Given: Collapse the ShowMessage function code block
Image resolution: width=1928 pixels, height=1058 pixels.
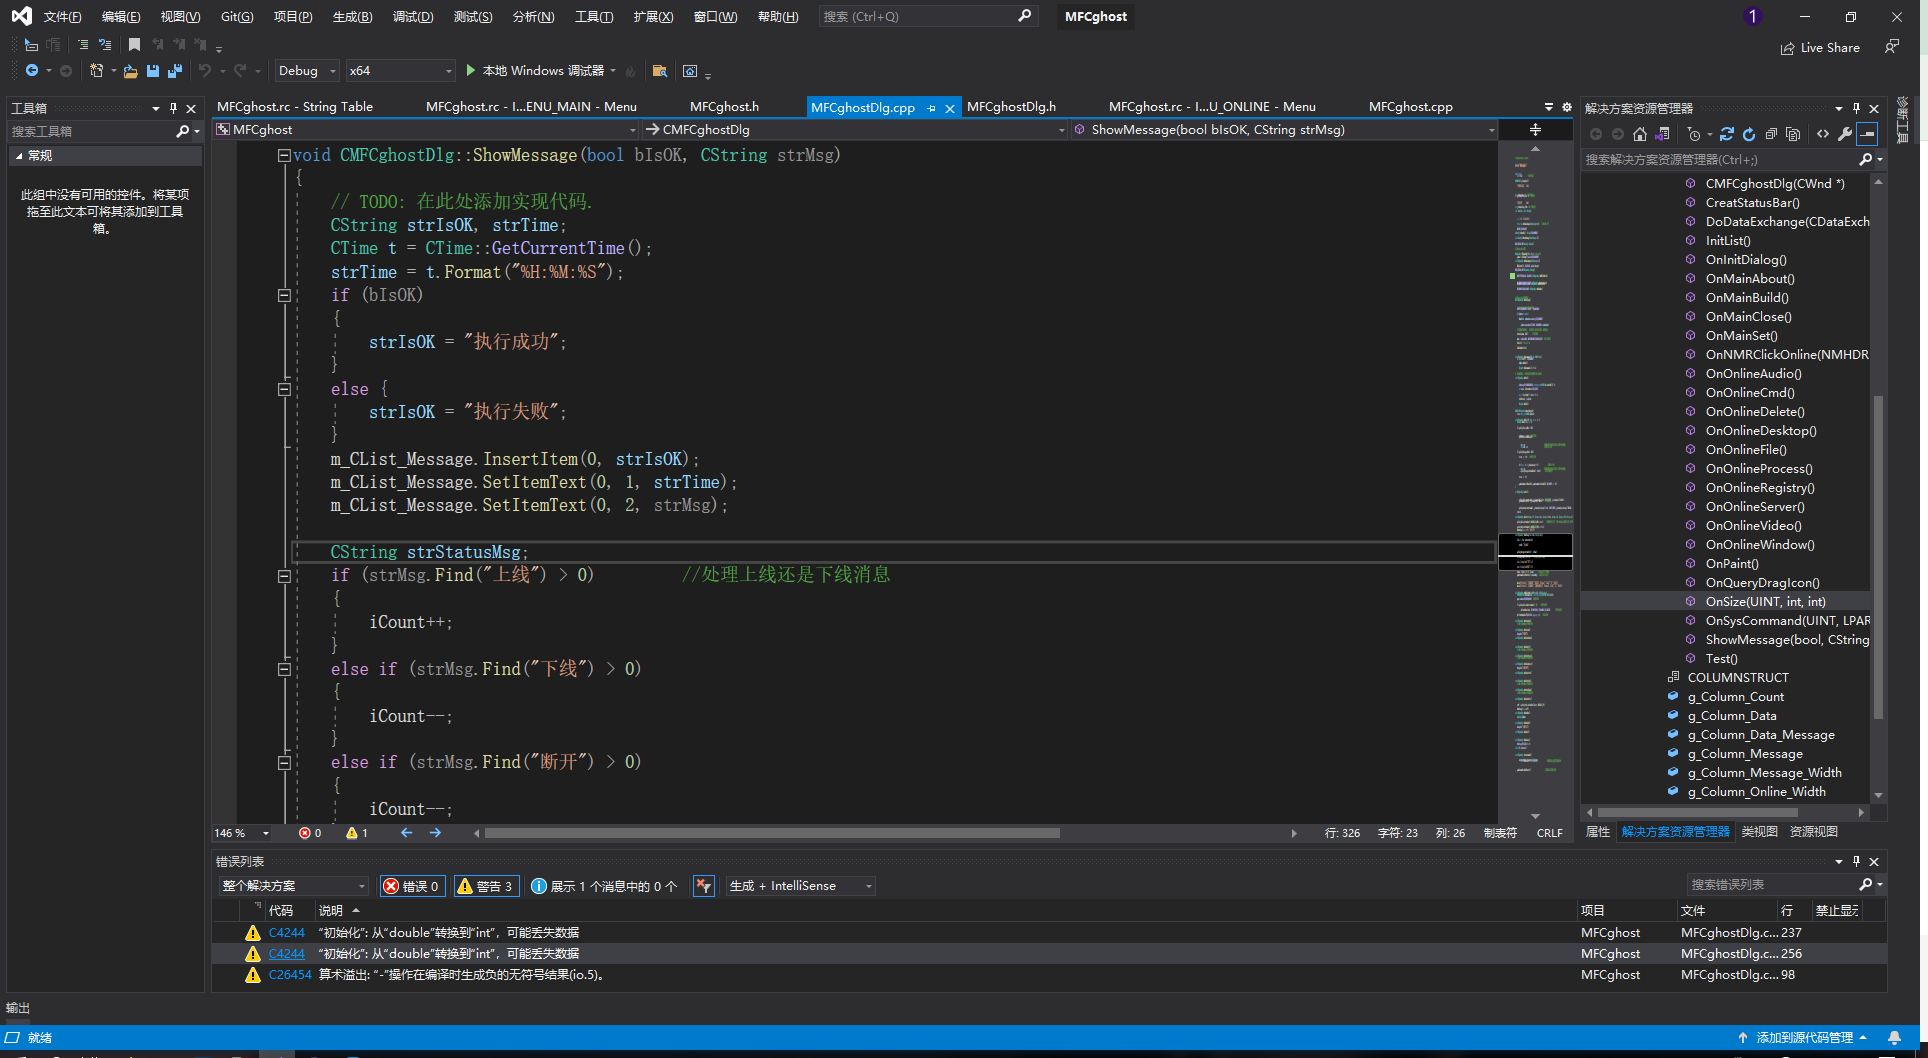Looking at the screenshot, I should [284, 155].
